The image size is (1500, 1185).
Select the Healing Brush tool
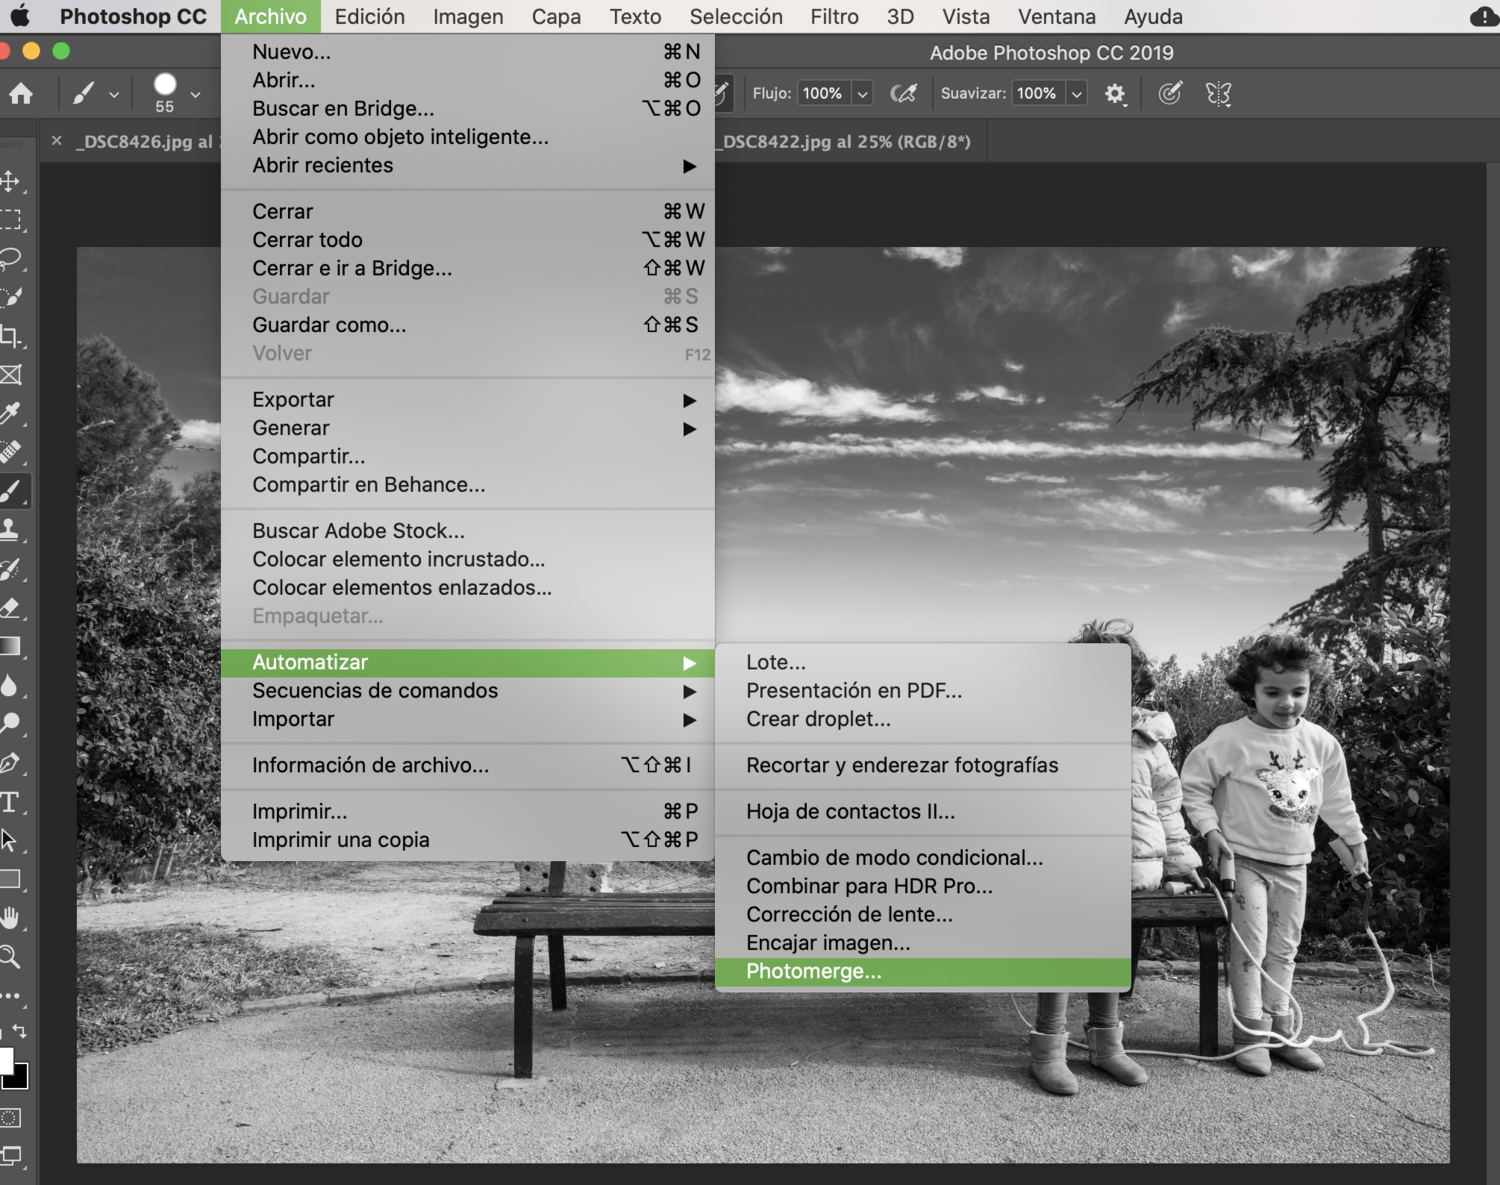click(x=11, y=452)
